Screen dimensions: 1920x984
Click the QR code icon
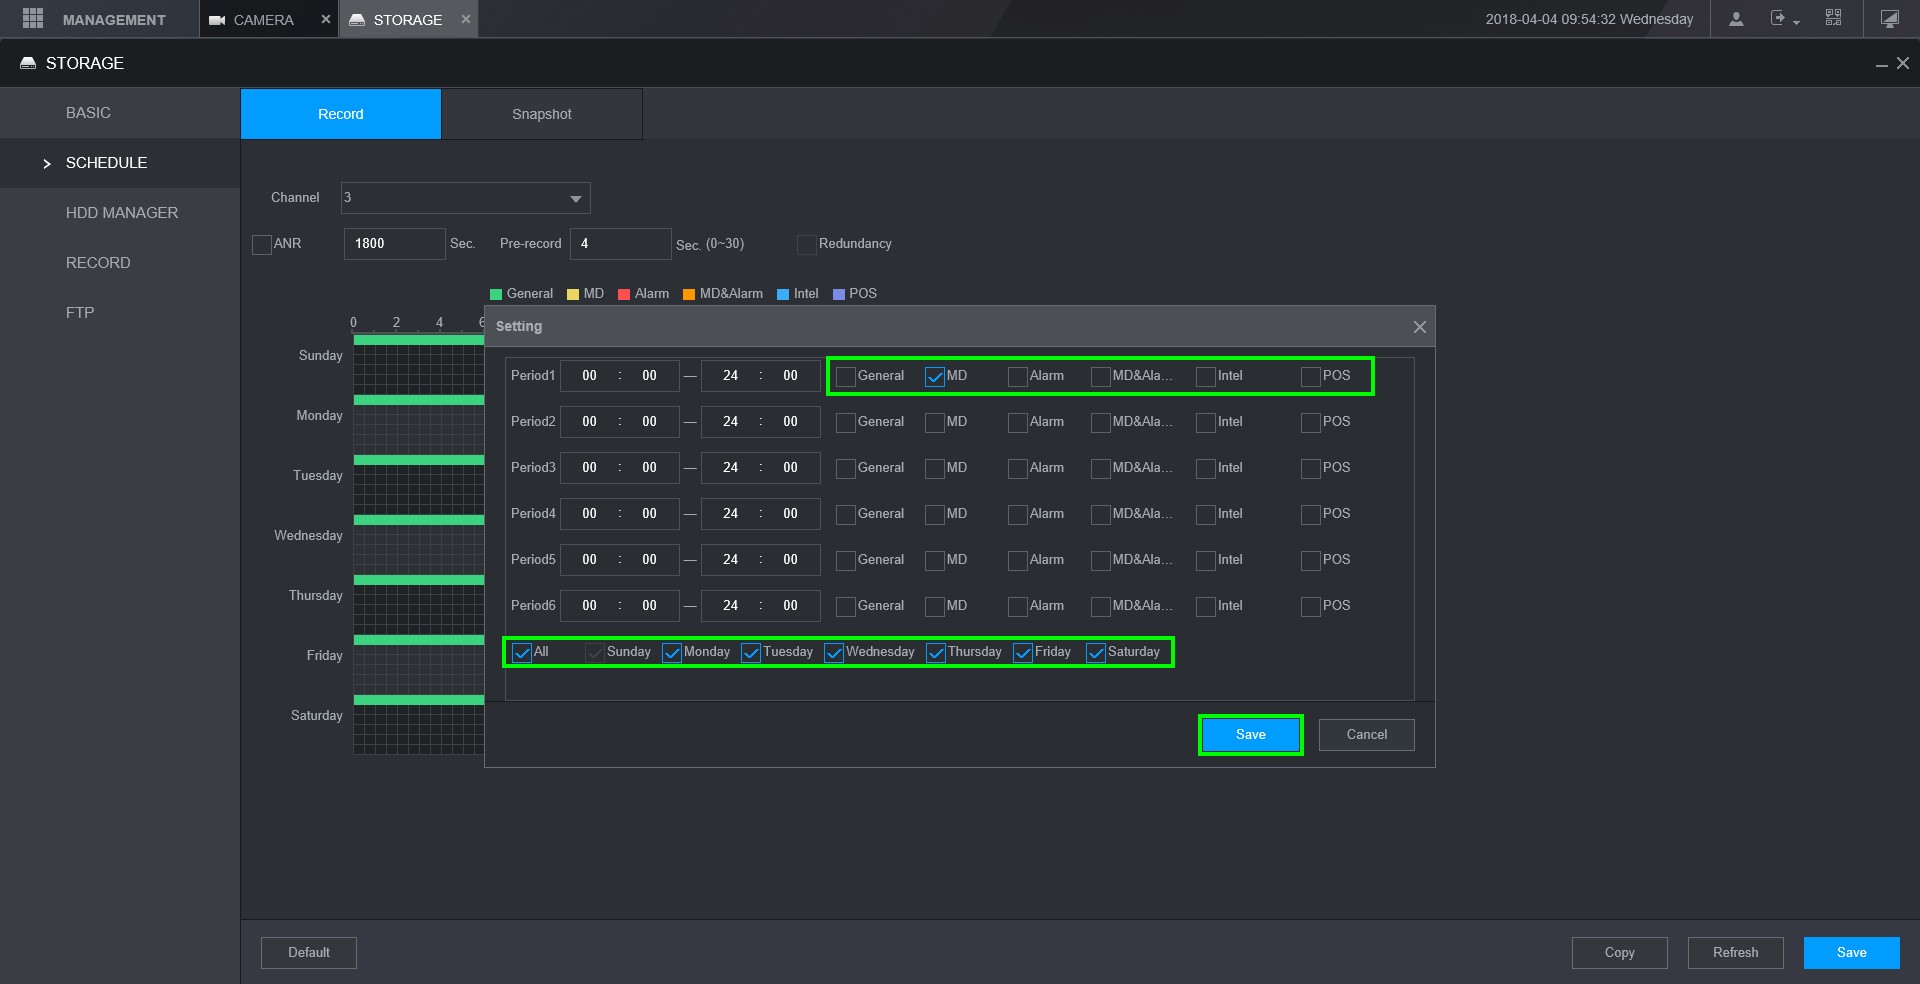coord(1833,19)
